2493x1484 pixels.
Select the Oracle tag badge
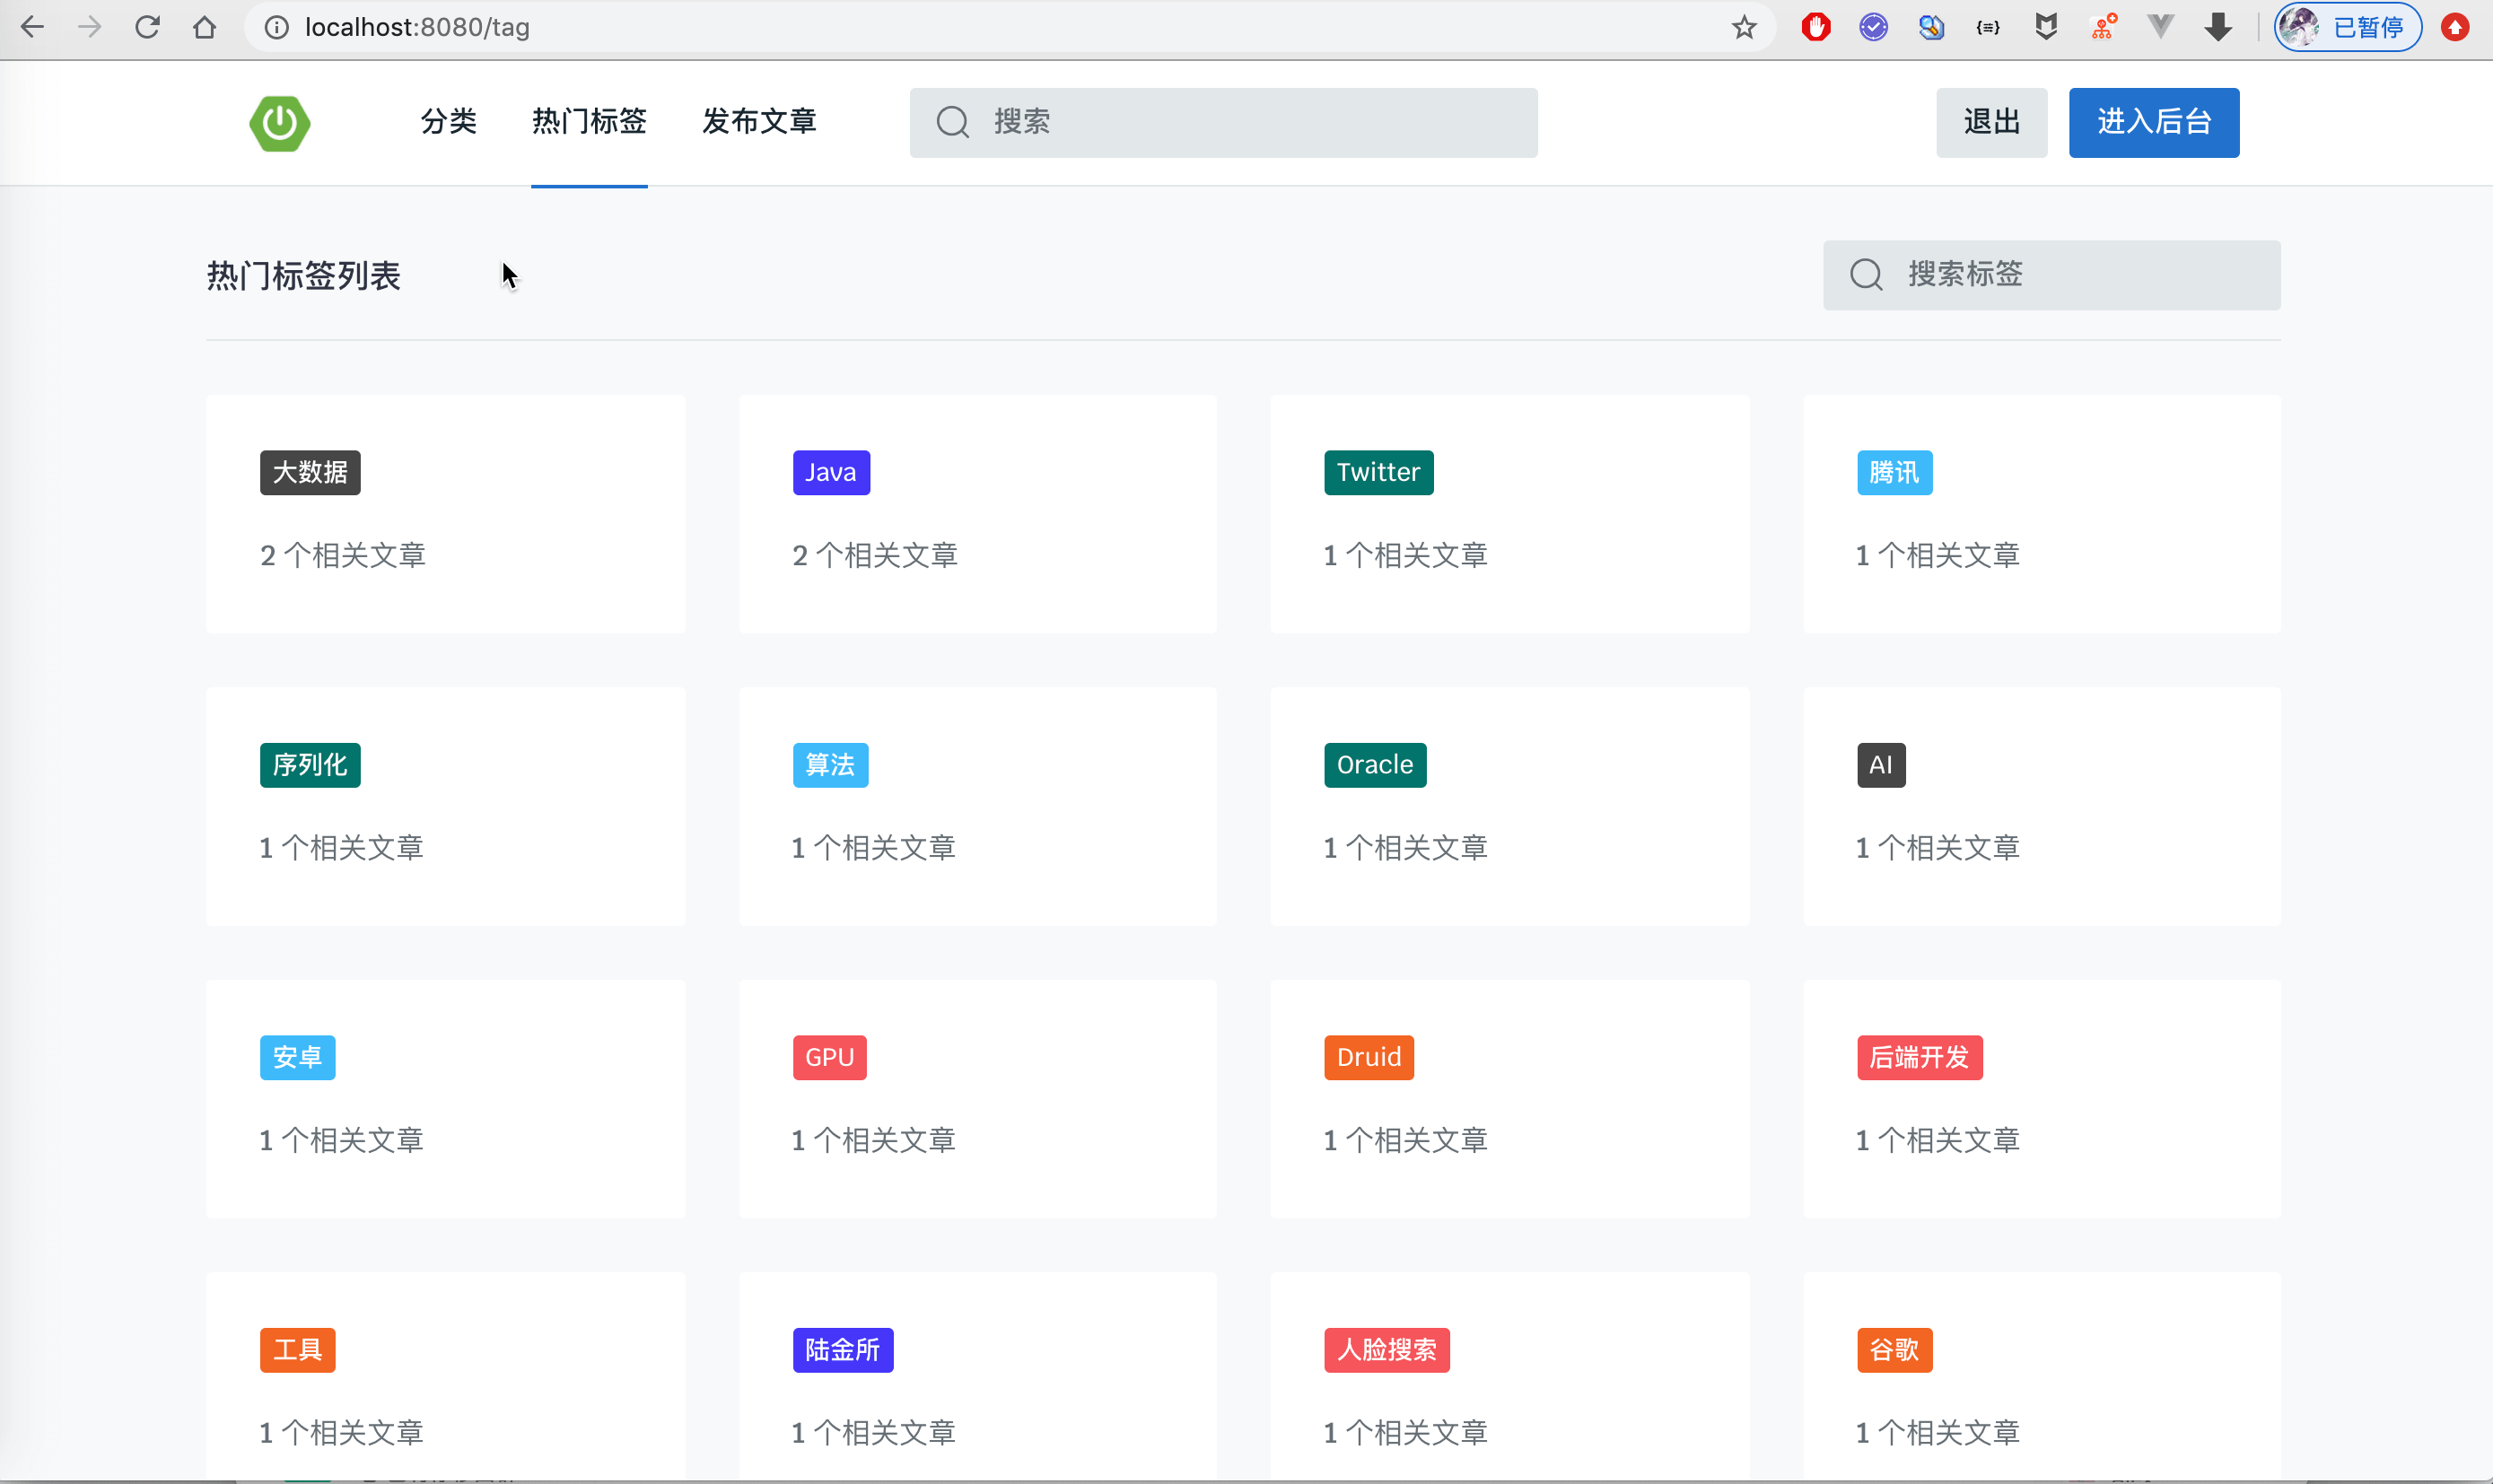(x=1375, y=765)
